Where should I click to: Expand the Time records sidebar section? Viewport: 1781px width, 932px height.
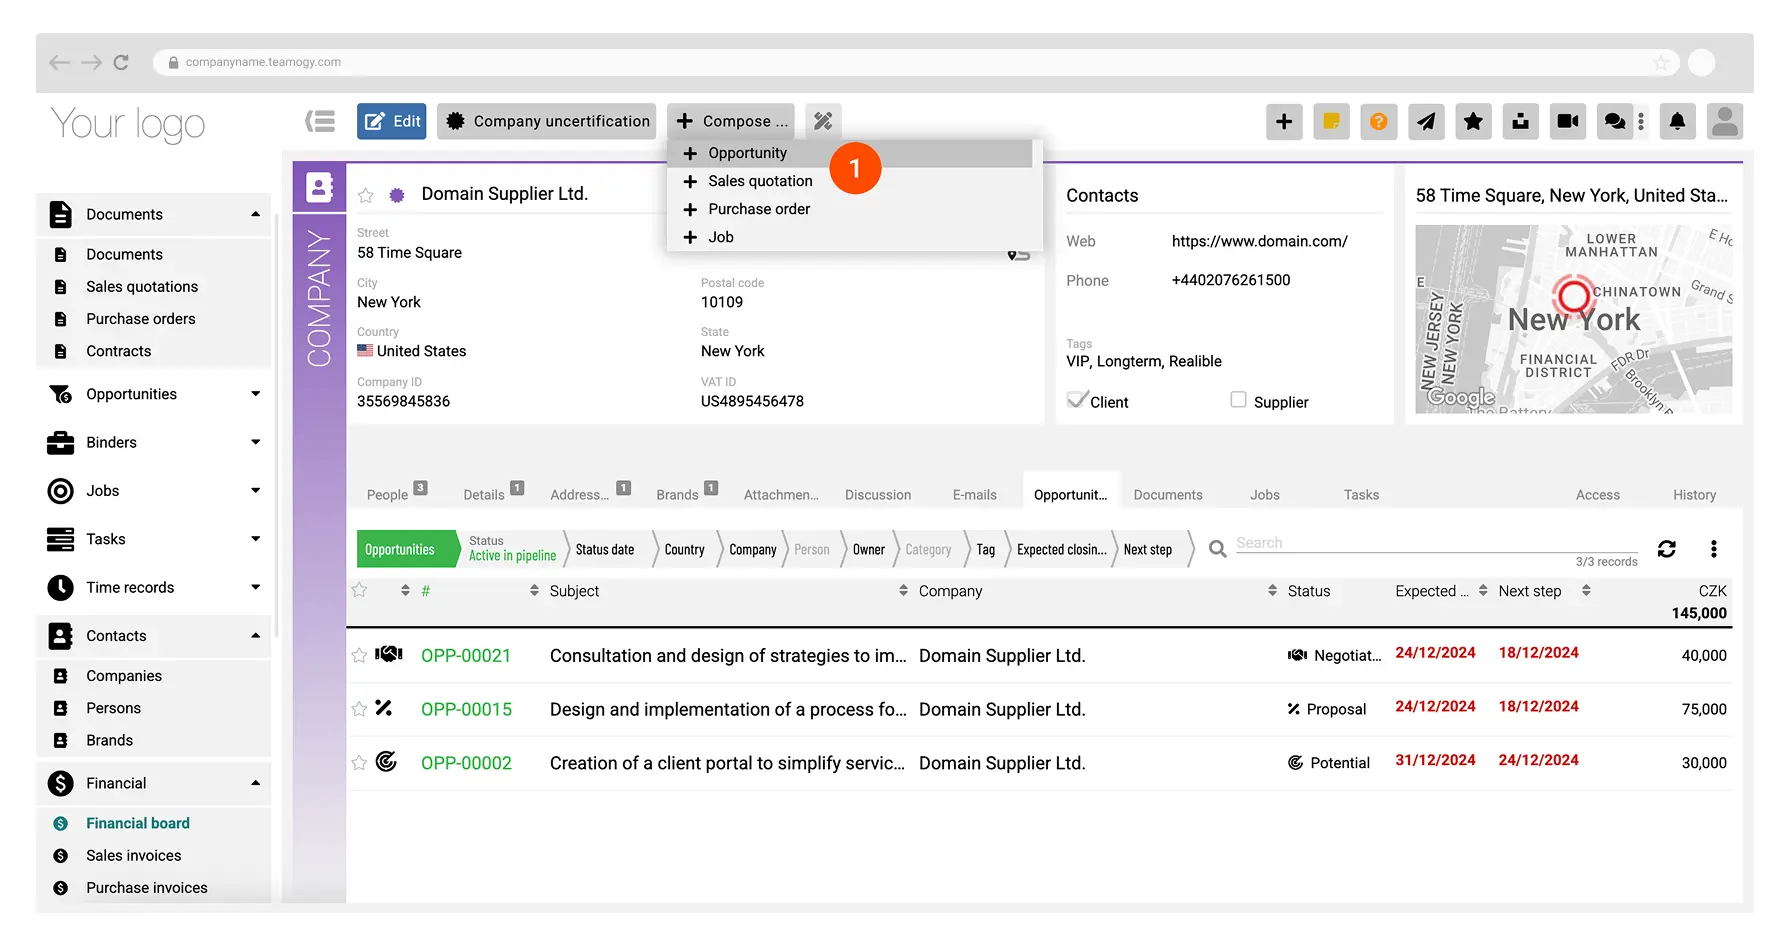pyautogui.click(x=255, y=587)
